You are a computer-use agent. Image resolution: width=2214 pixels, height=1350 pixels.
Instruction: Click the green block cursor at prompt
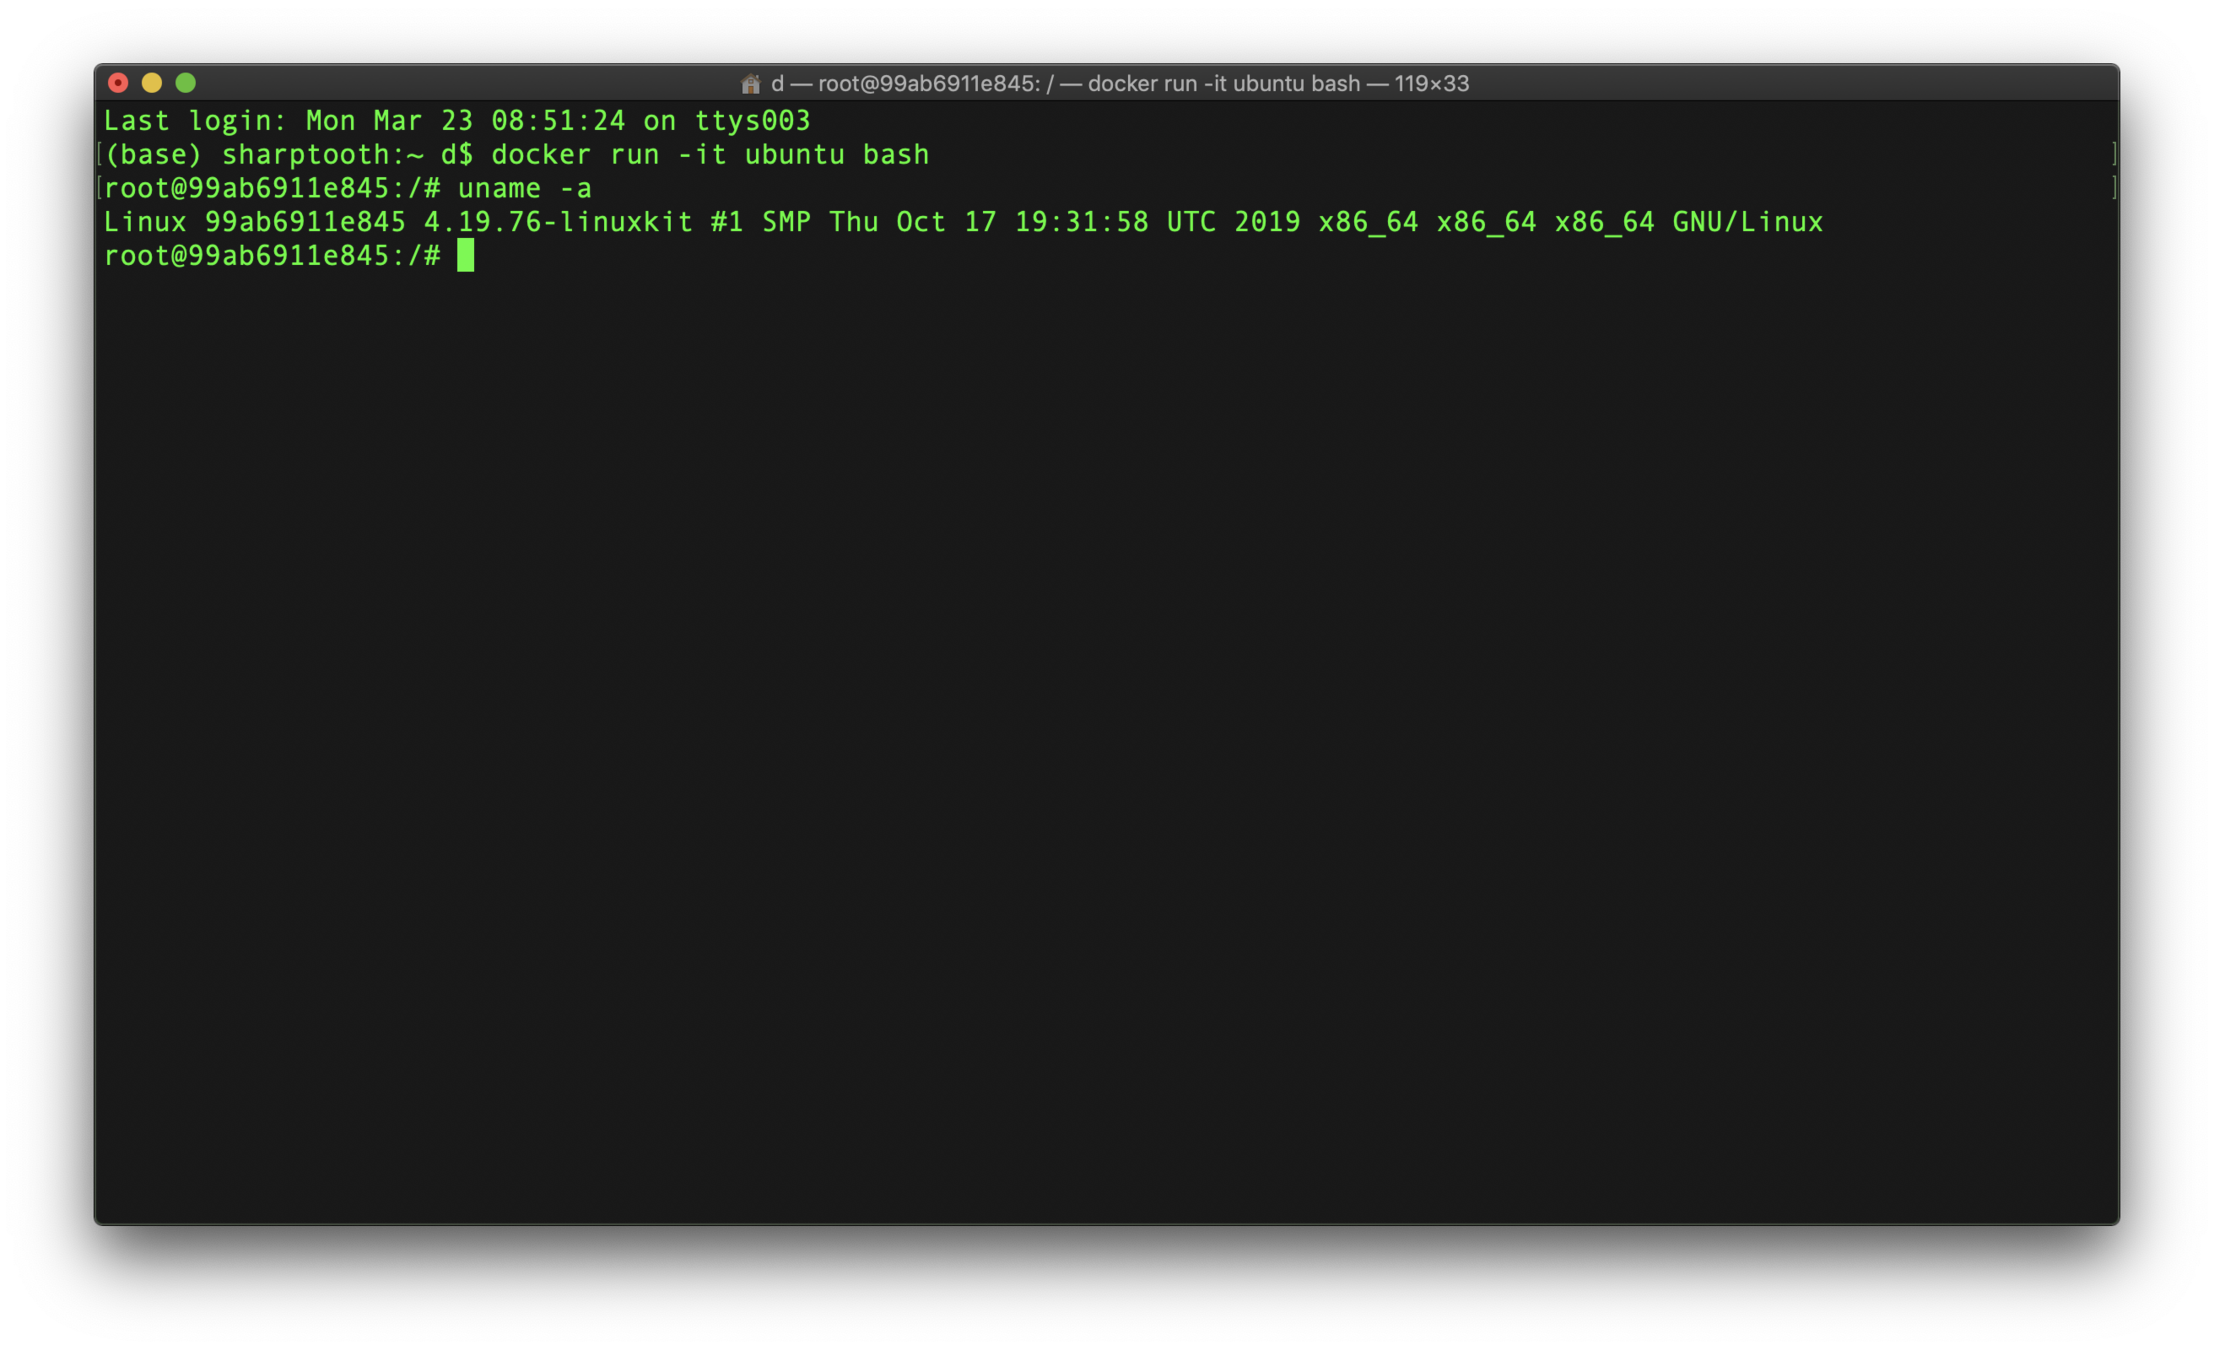click(x=465, y=256)
